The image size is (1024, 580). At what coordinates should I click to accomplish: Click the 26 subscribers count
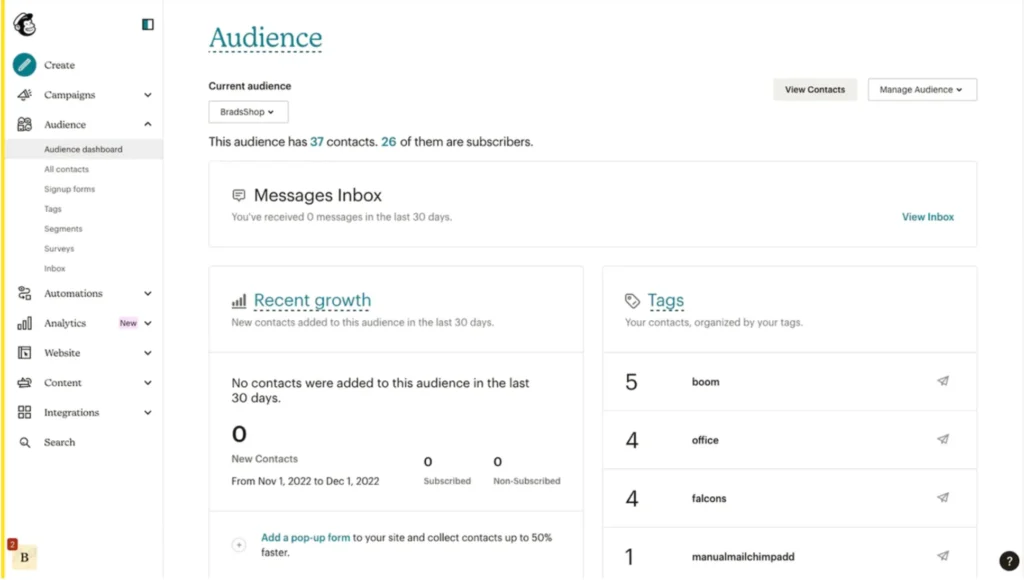pyautogui.click(x=389, y=142)
